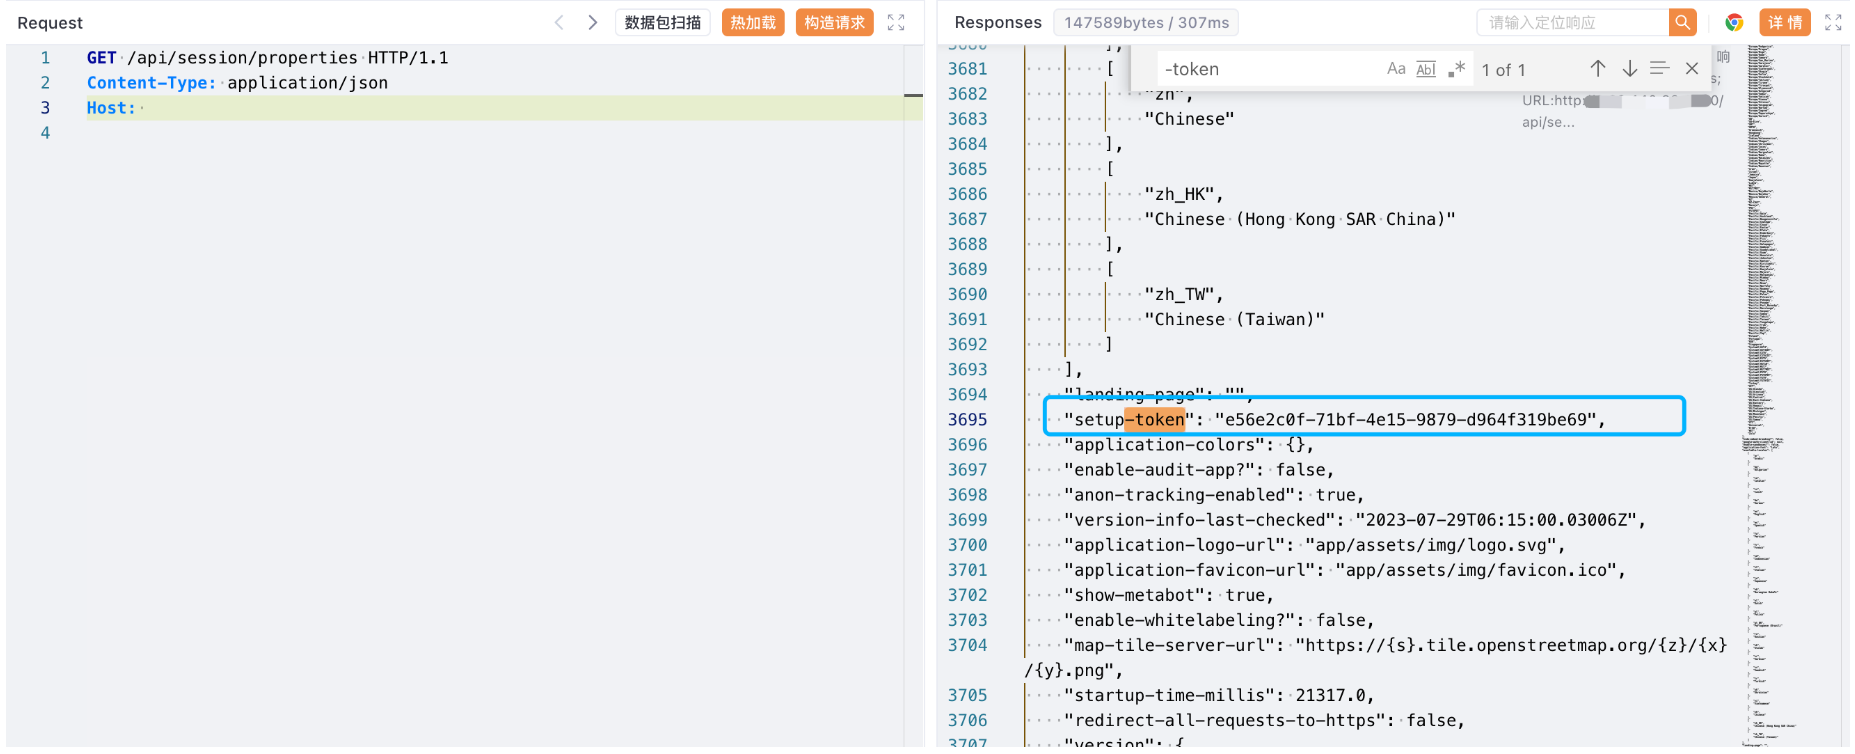1855x754 pixels.
Task: Click the orange search icon in Responses
Action: [x=1683, y=22]
